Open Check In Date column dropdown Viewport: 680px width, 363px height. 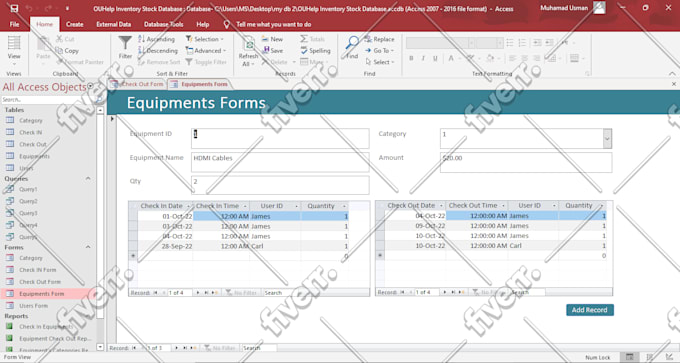click(x=189, y=206)
